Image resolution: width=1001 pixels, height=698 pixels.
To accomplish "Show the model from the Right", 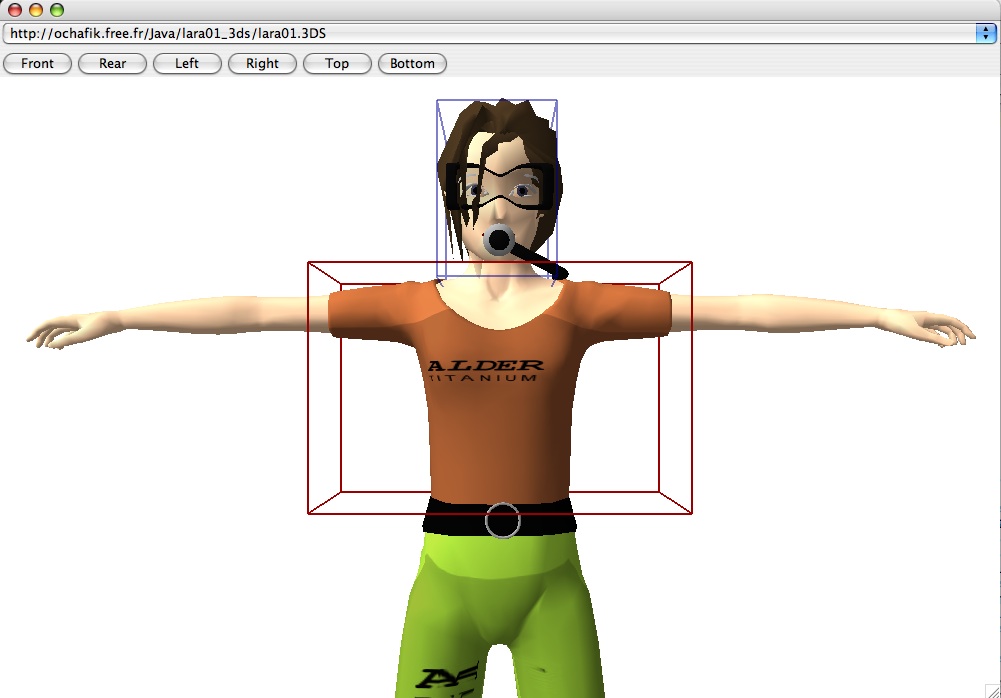I will (262, 63).
